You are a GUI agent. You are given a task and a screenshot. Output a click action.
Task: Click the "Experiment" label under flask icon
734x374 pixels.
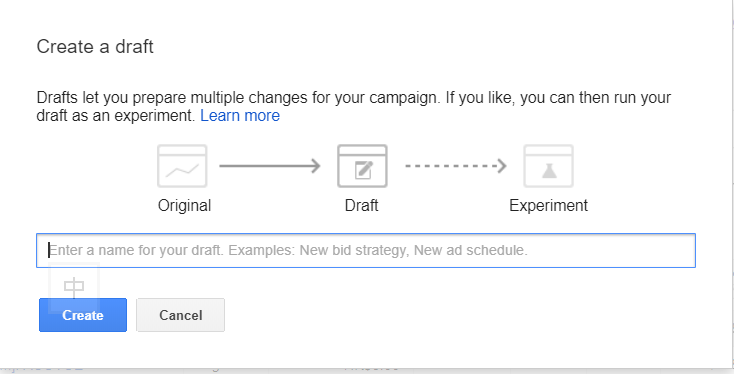549,205
